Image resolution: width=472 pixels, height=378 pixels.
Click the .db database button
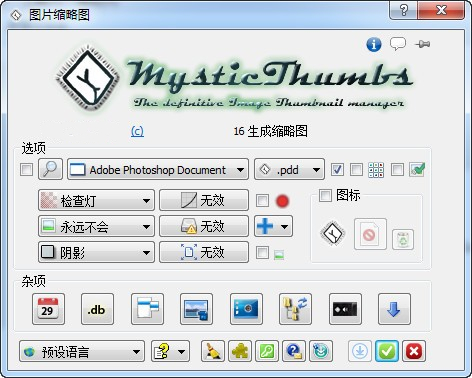[x=97, y=309]
